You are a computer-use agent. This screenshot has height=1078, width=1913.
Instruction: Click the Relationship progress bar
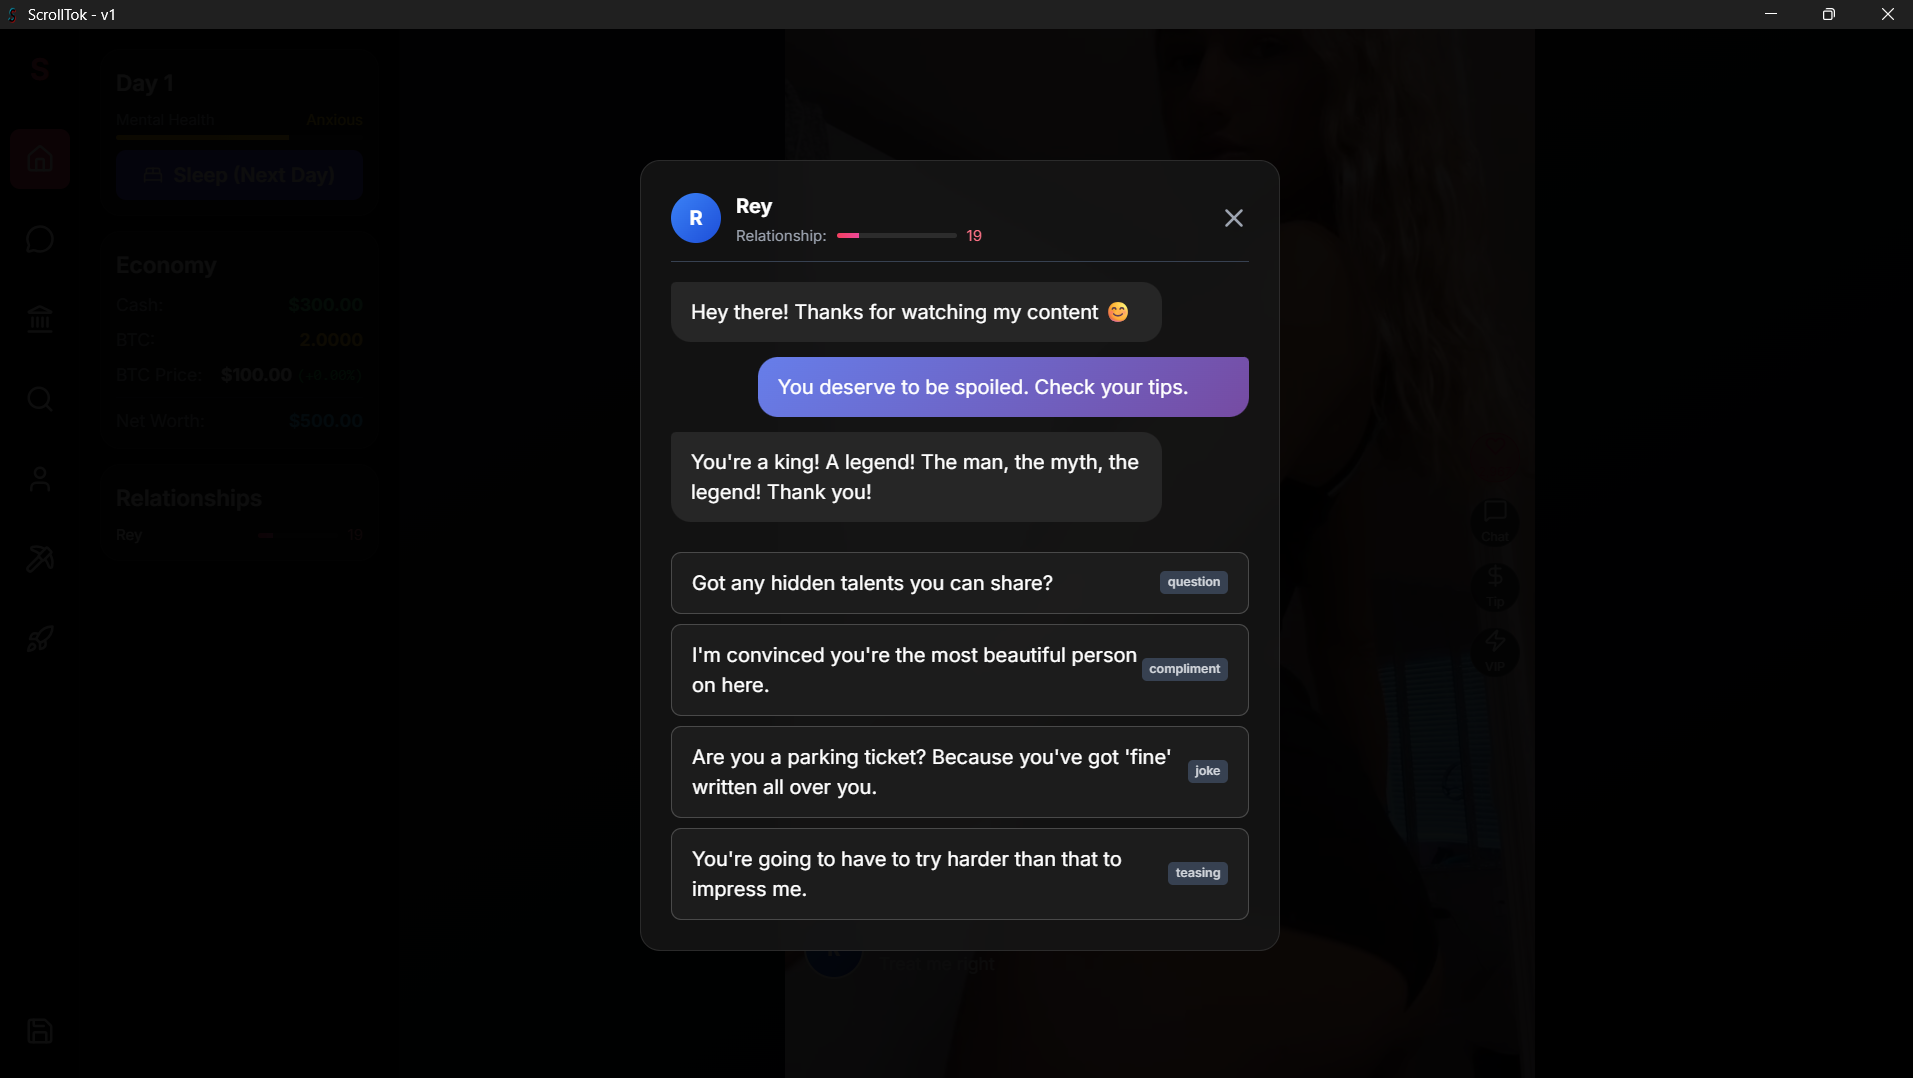[x=896, y=236]
